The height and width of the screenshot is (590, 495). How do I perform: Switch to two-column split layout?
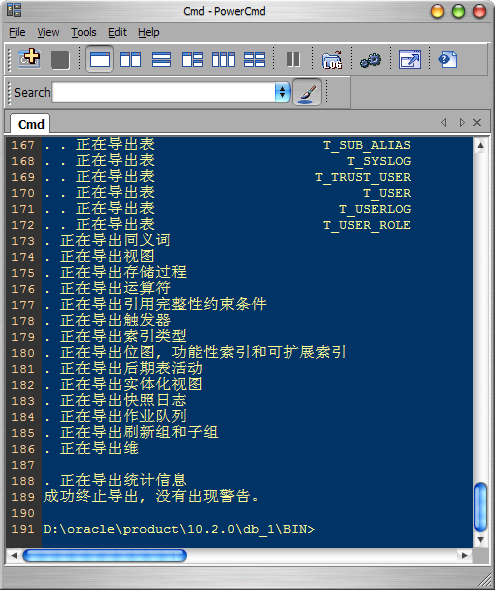(x=130, y=59)
